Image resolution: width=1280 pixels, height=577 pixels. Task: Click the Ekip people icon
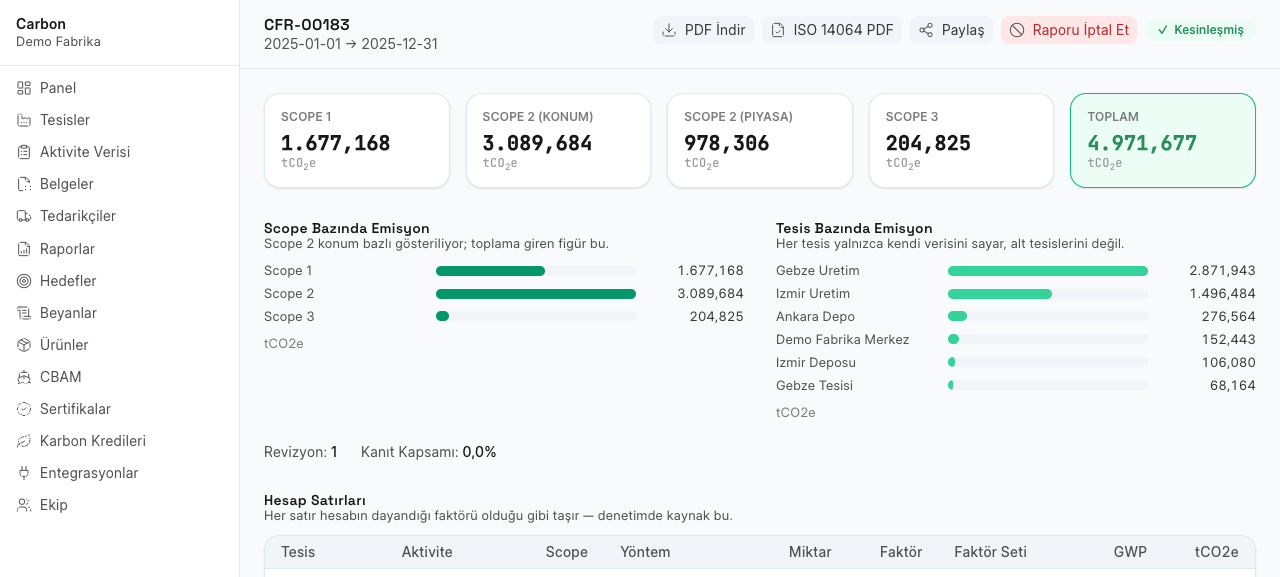coord(24,505)
